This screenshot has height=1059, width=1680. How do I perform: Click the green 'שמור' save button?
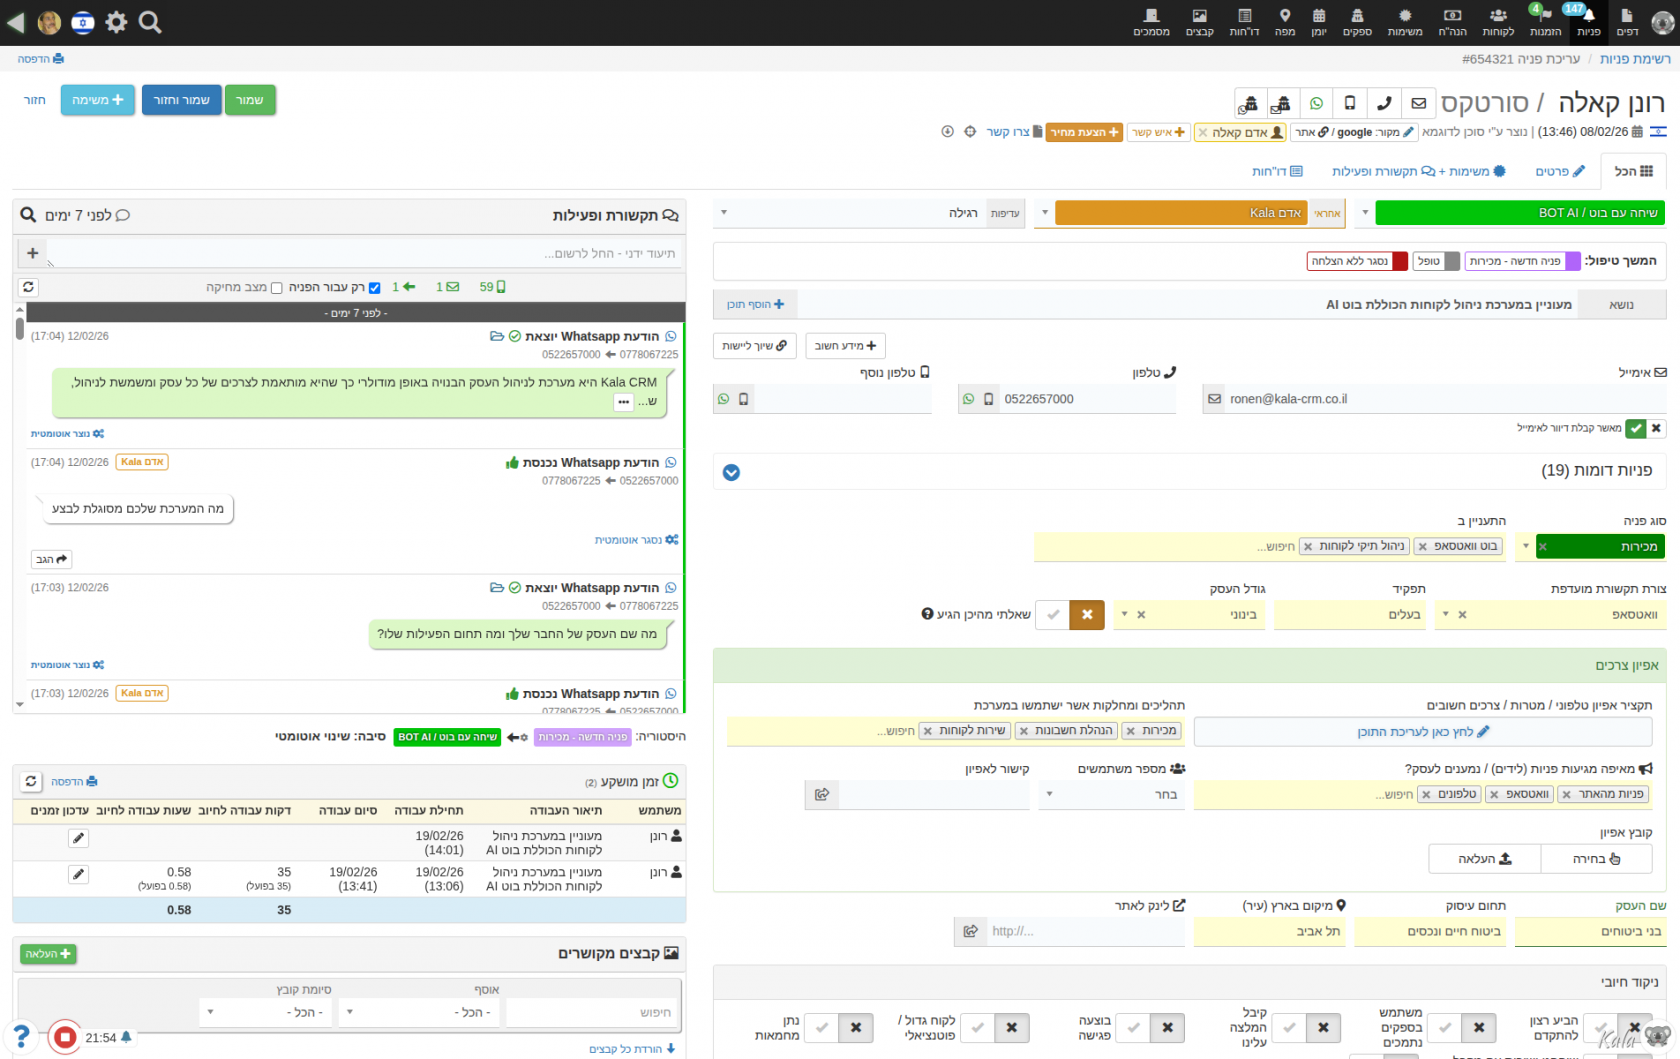tap(249, 100)
